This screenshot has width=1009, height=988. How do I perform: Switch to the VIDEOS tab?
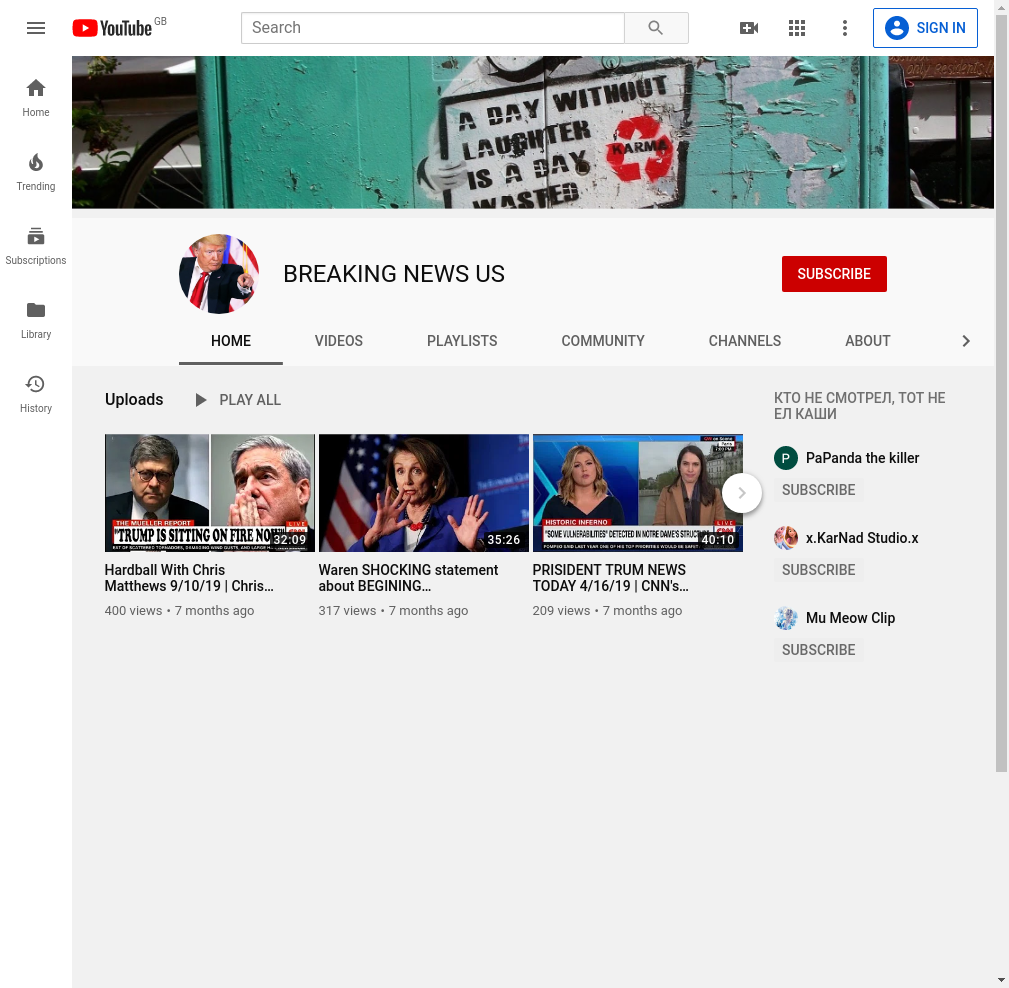[338, 341]
